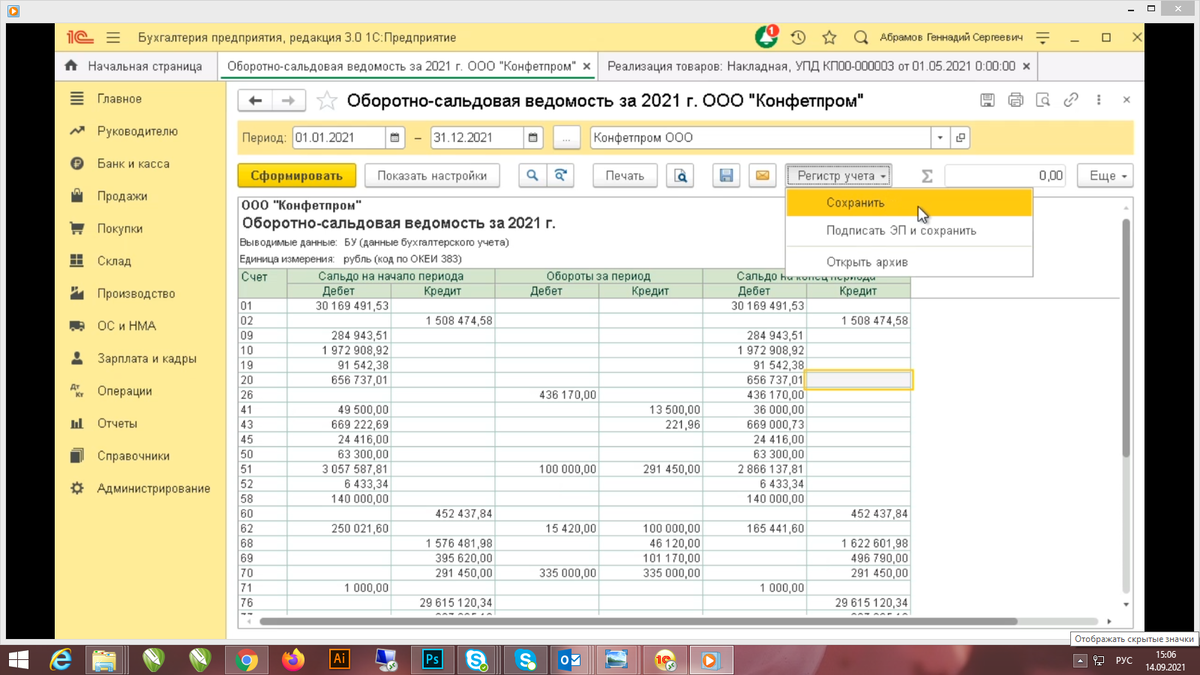Close the Оборотно-сальдовая ведомость tab
Image resolution: width=1200 pixels, height=675 pixels.
[x=587, y=67]
